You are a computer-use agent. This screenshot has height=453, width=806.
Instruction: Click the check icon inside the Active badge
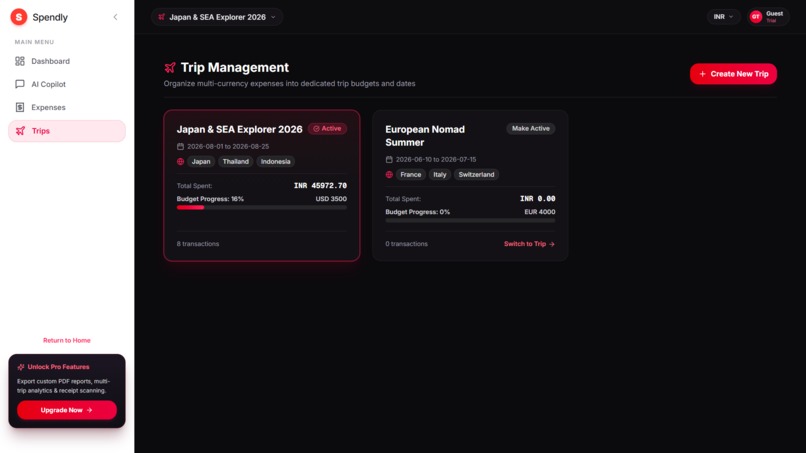[x=316, y=129]
